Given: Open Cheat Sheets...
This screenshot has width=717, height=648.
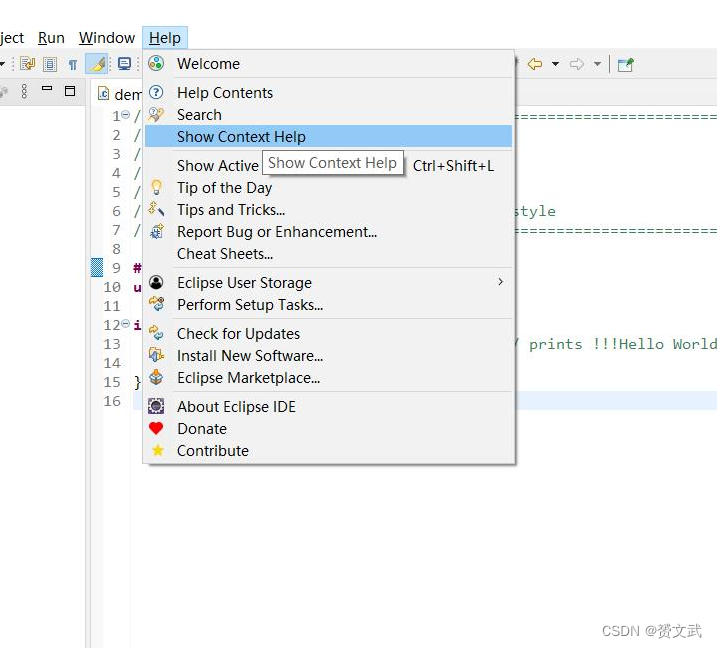Looking at the screenshot, I should coord(328,254).
